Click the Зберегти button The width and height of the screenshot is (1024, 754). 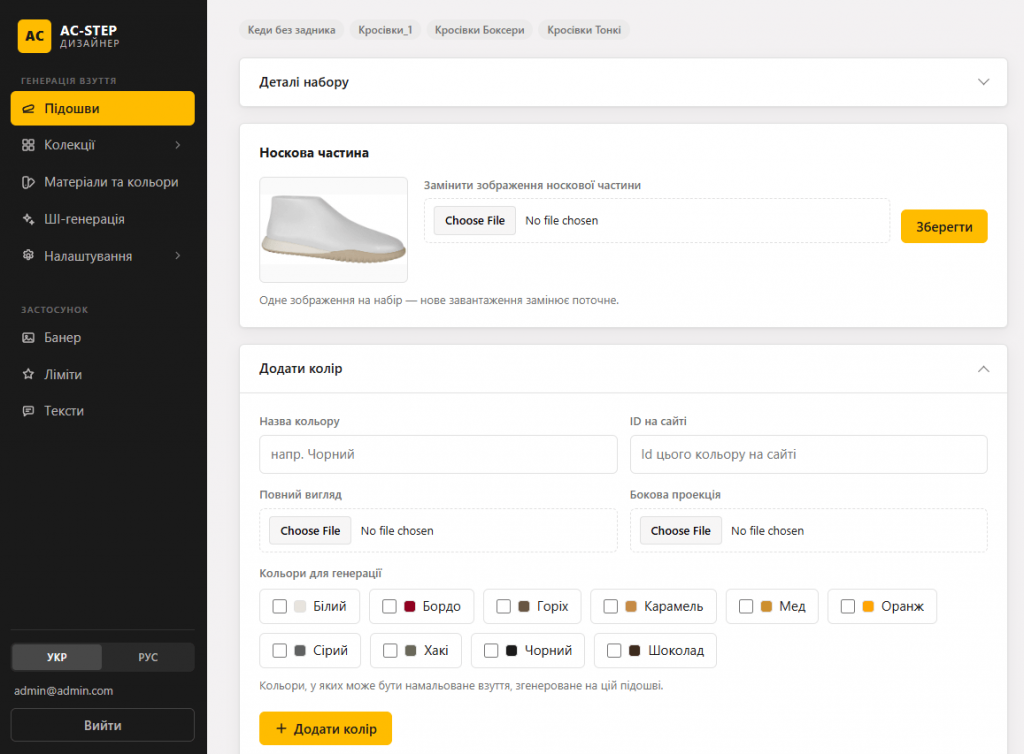point(944,227)
